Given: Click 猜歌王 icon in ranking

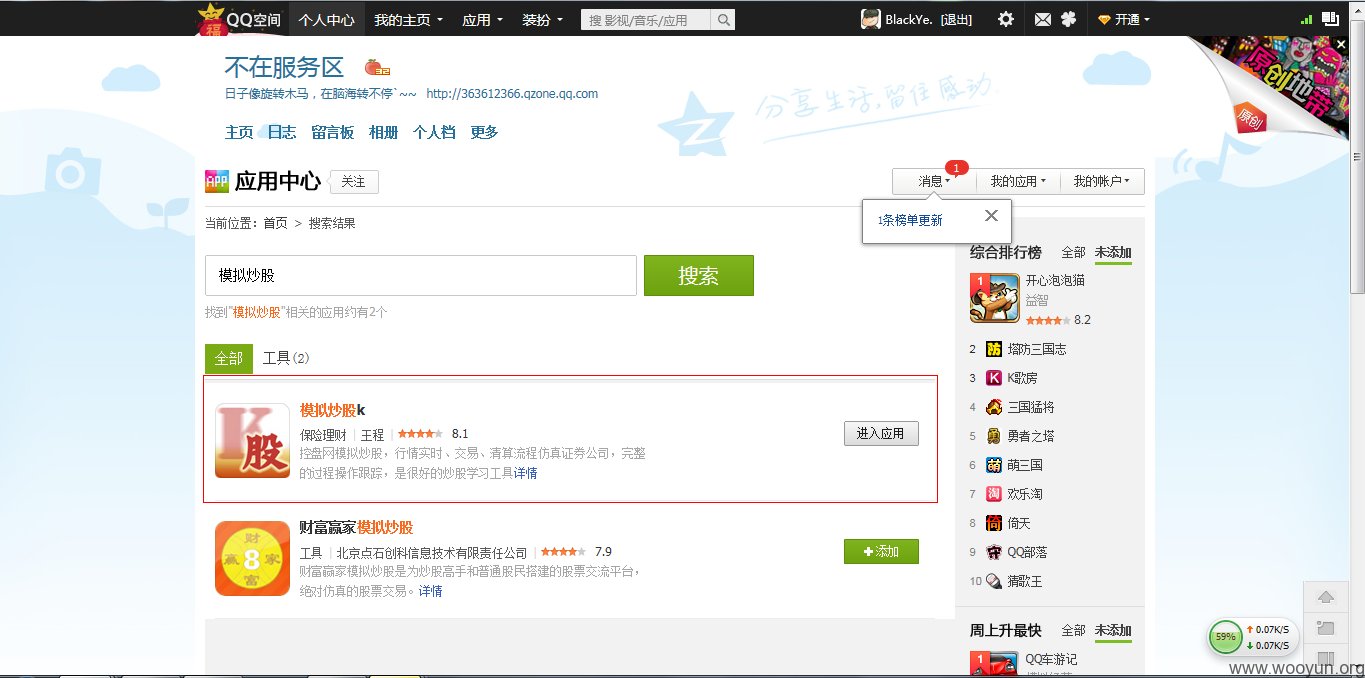Looking at the screenshot, I should [994, 581].
